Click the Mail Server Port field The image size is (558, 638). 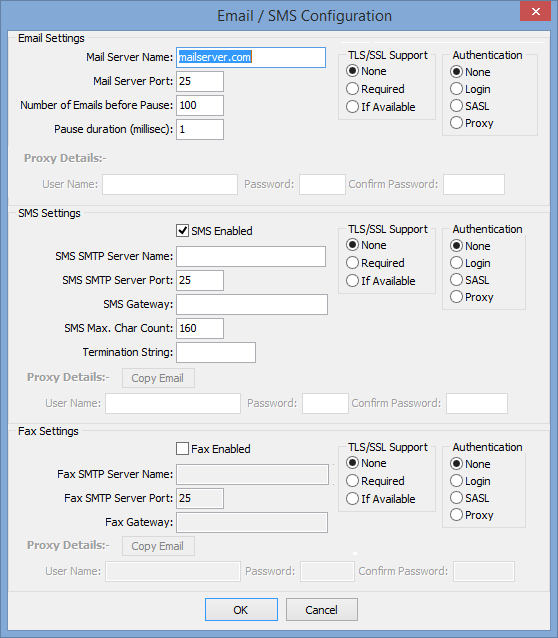[x=200, y=81]
